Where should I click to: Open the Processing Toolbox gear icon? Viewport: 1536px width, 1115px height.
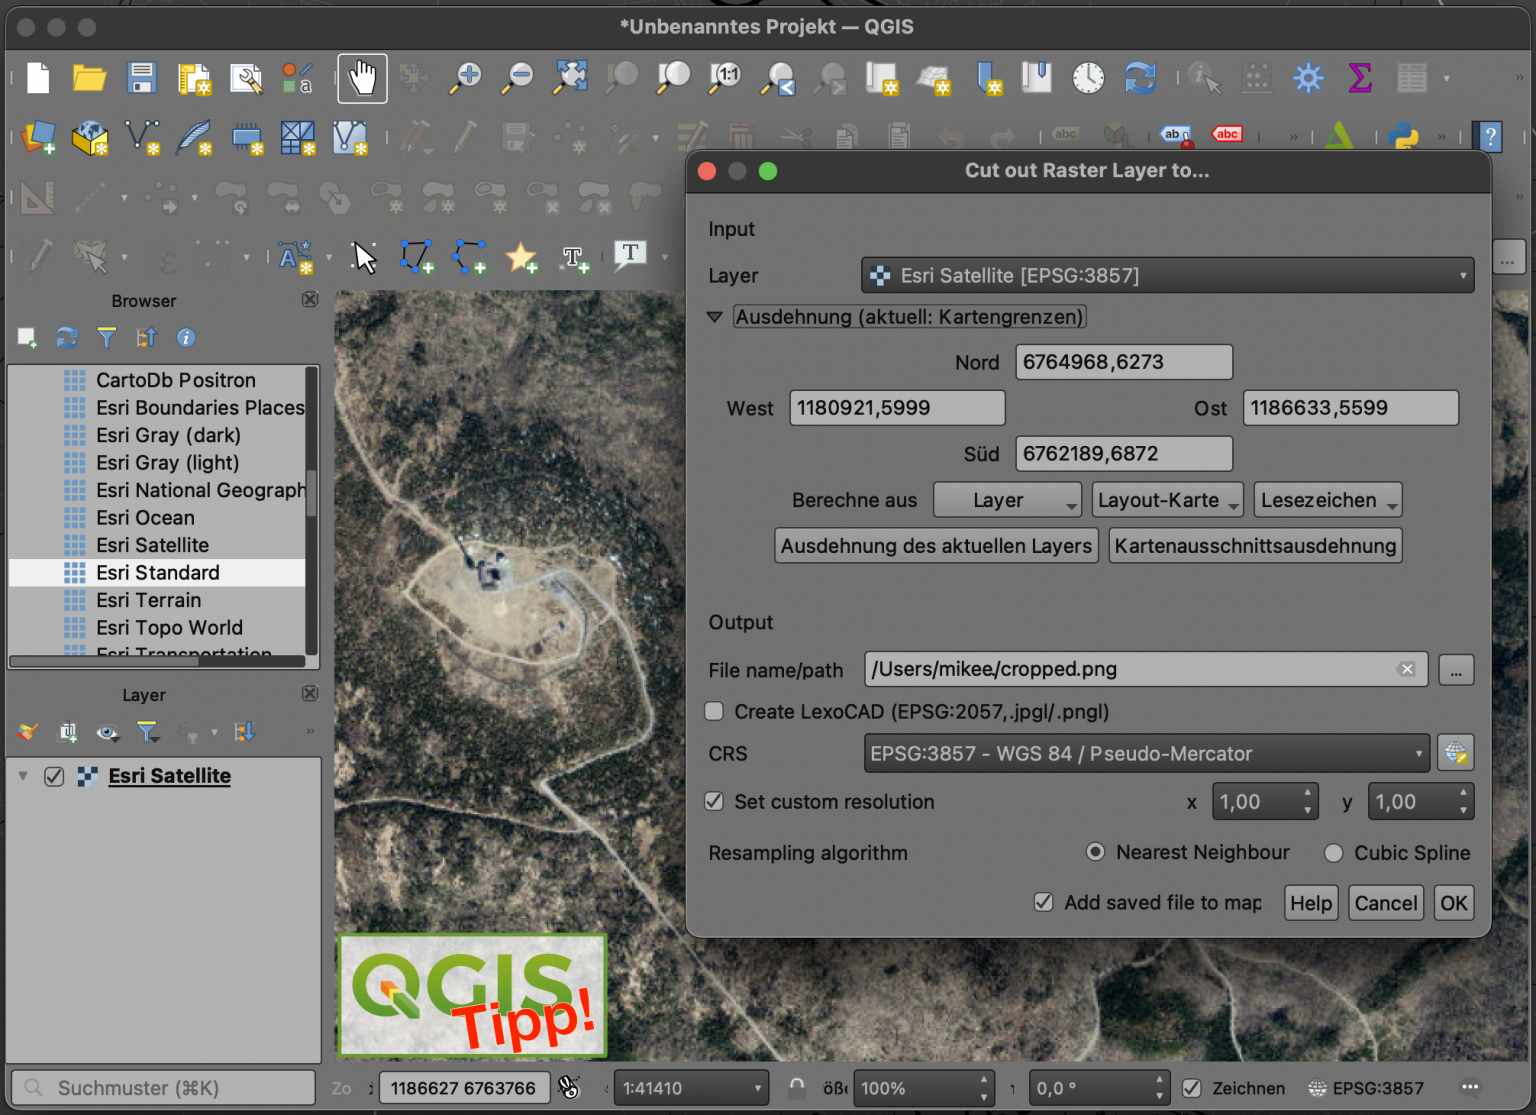pyautogui.click(x=1308, y=77)
